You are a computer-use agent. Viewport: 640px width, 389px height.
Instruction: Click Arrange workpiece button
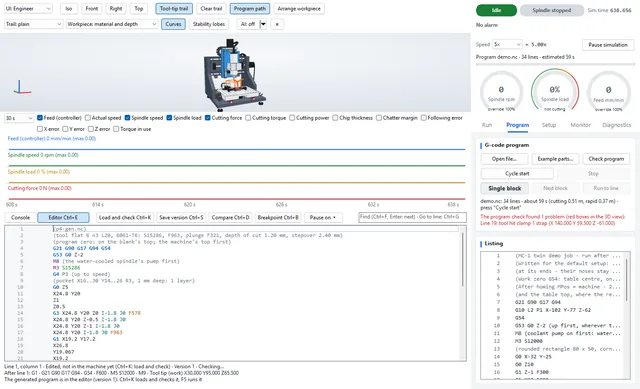(x=299, y=9)
